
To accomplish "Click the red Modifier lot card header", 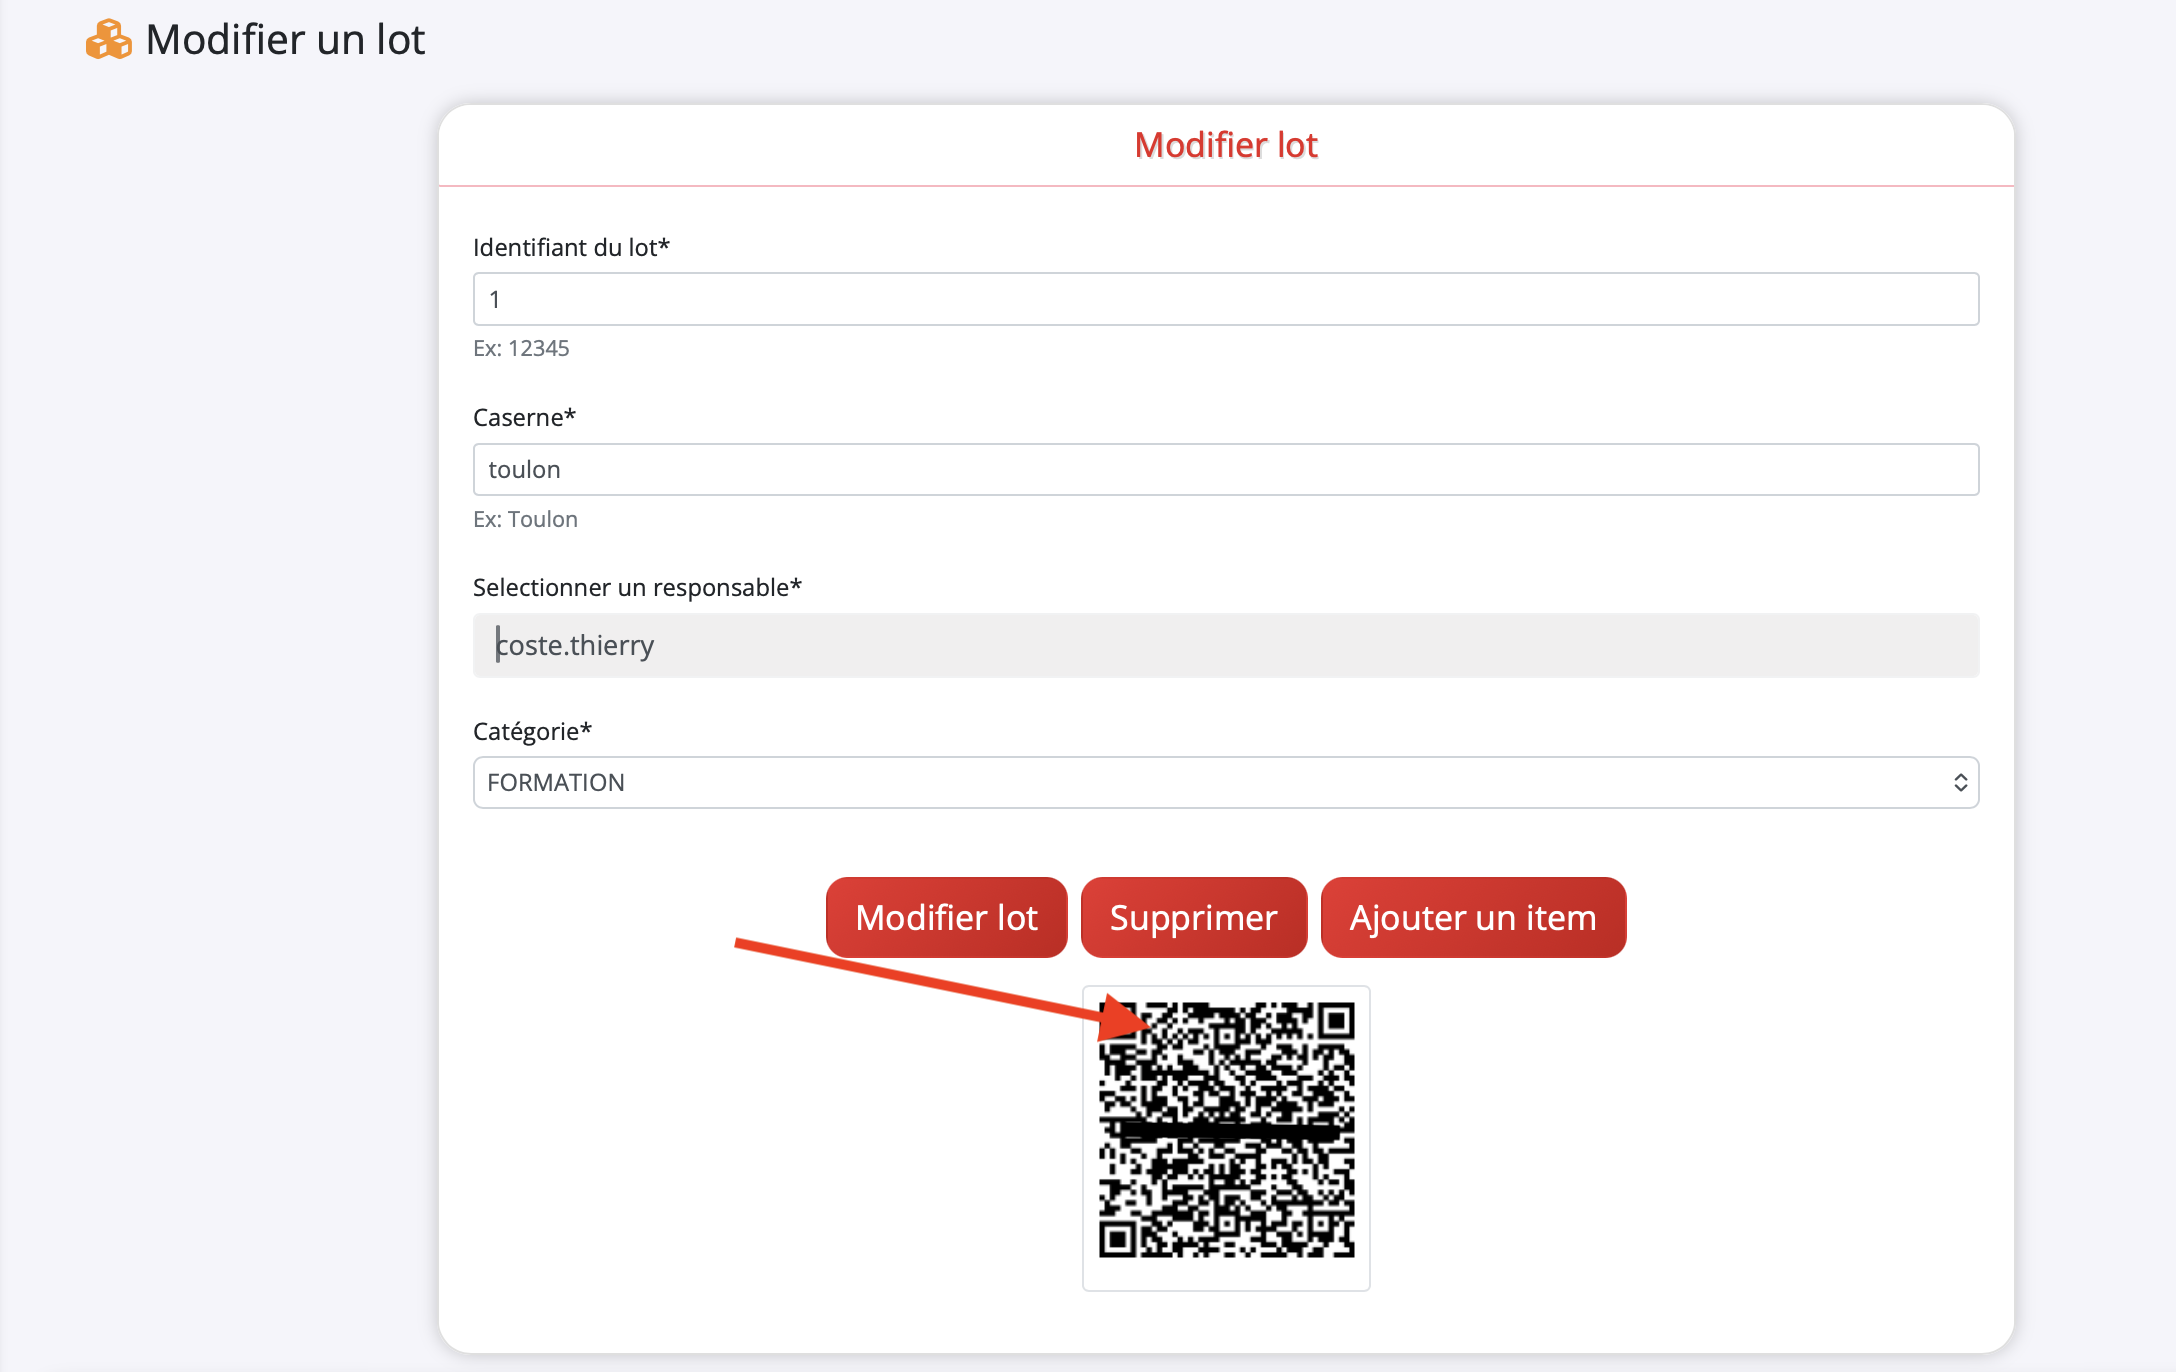I will (x=1225, y=146).
